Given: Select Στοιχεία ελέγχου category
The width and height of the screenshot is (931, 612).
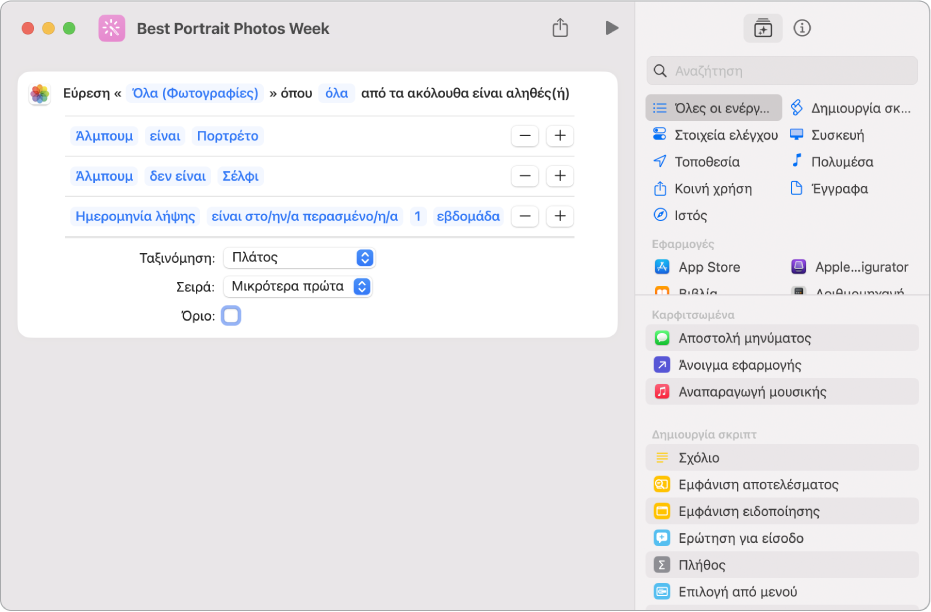Looking at the screenshot, I should pos(715,135).
